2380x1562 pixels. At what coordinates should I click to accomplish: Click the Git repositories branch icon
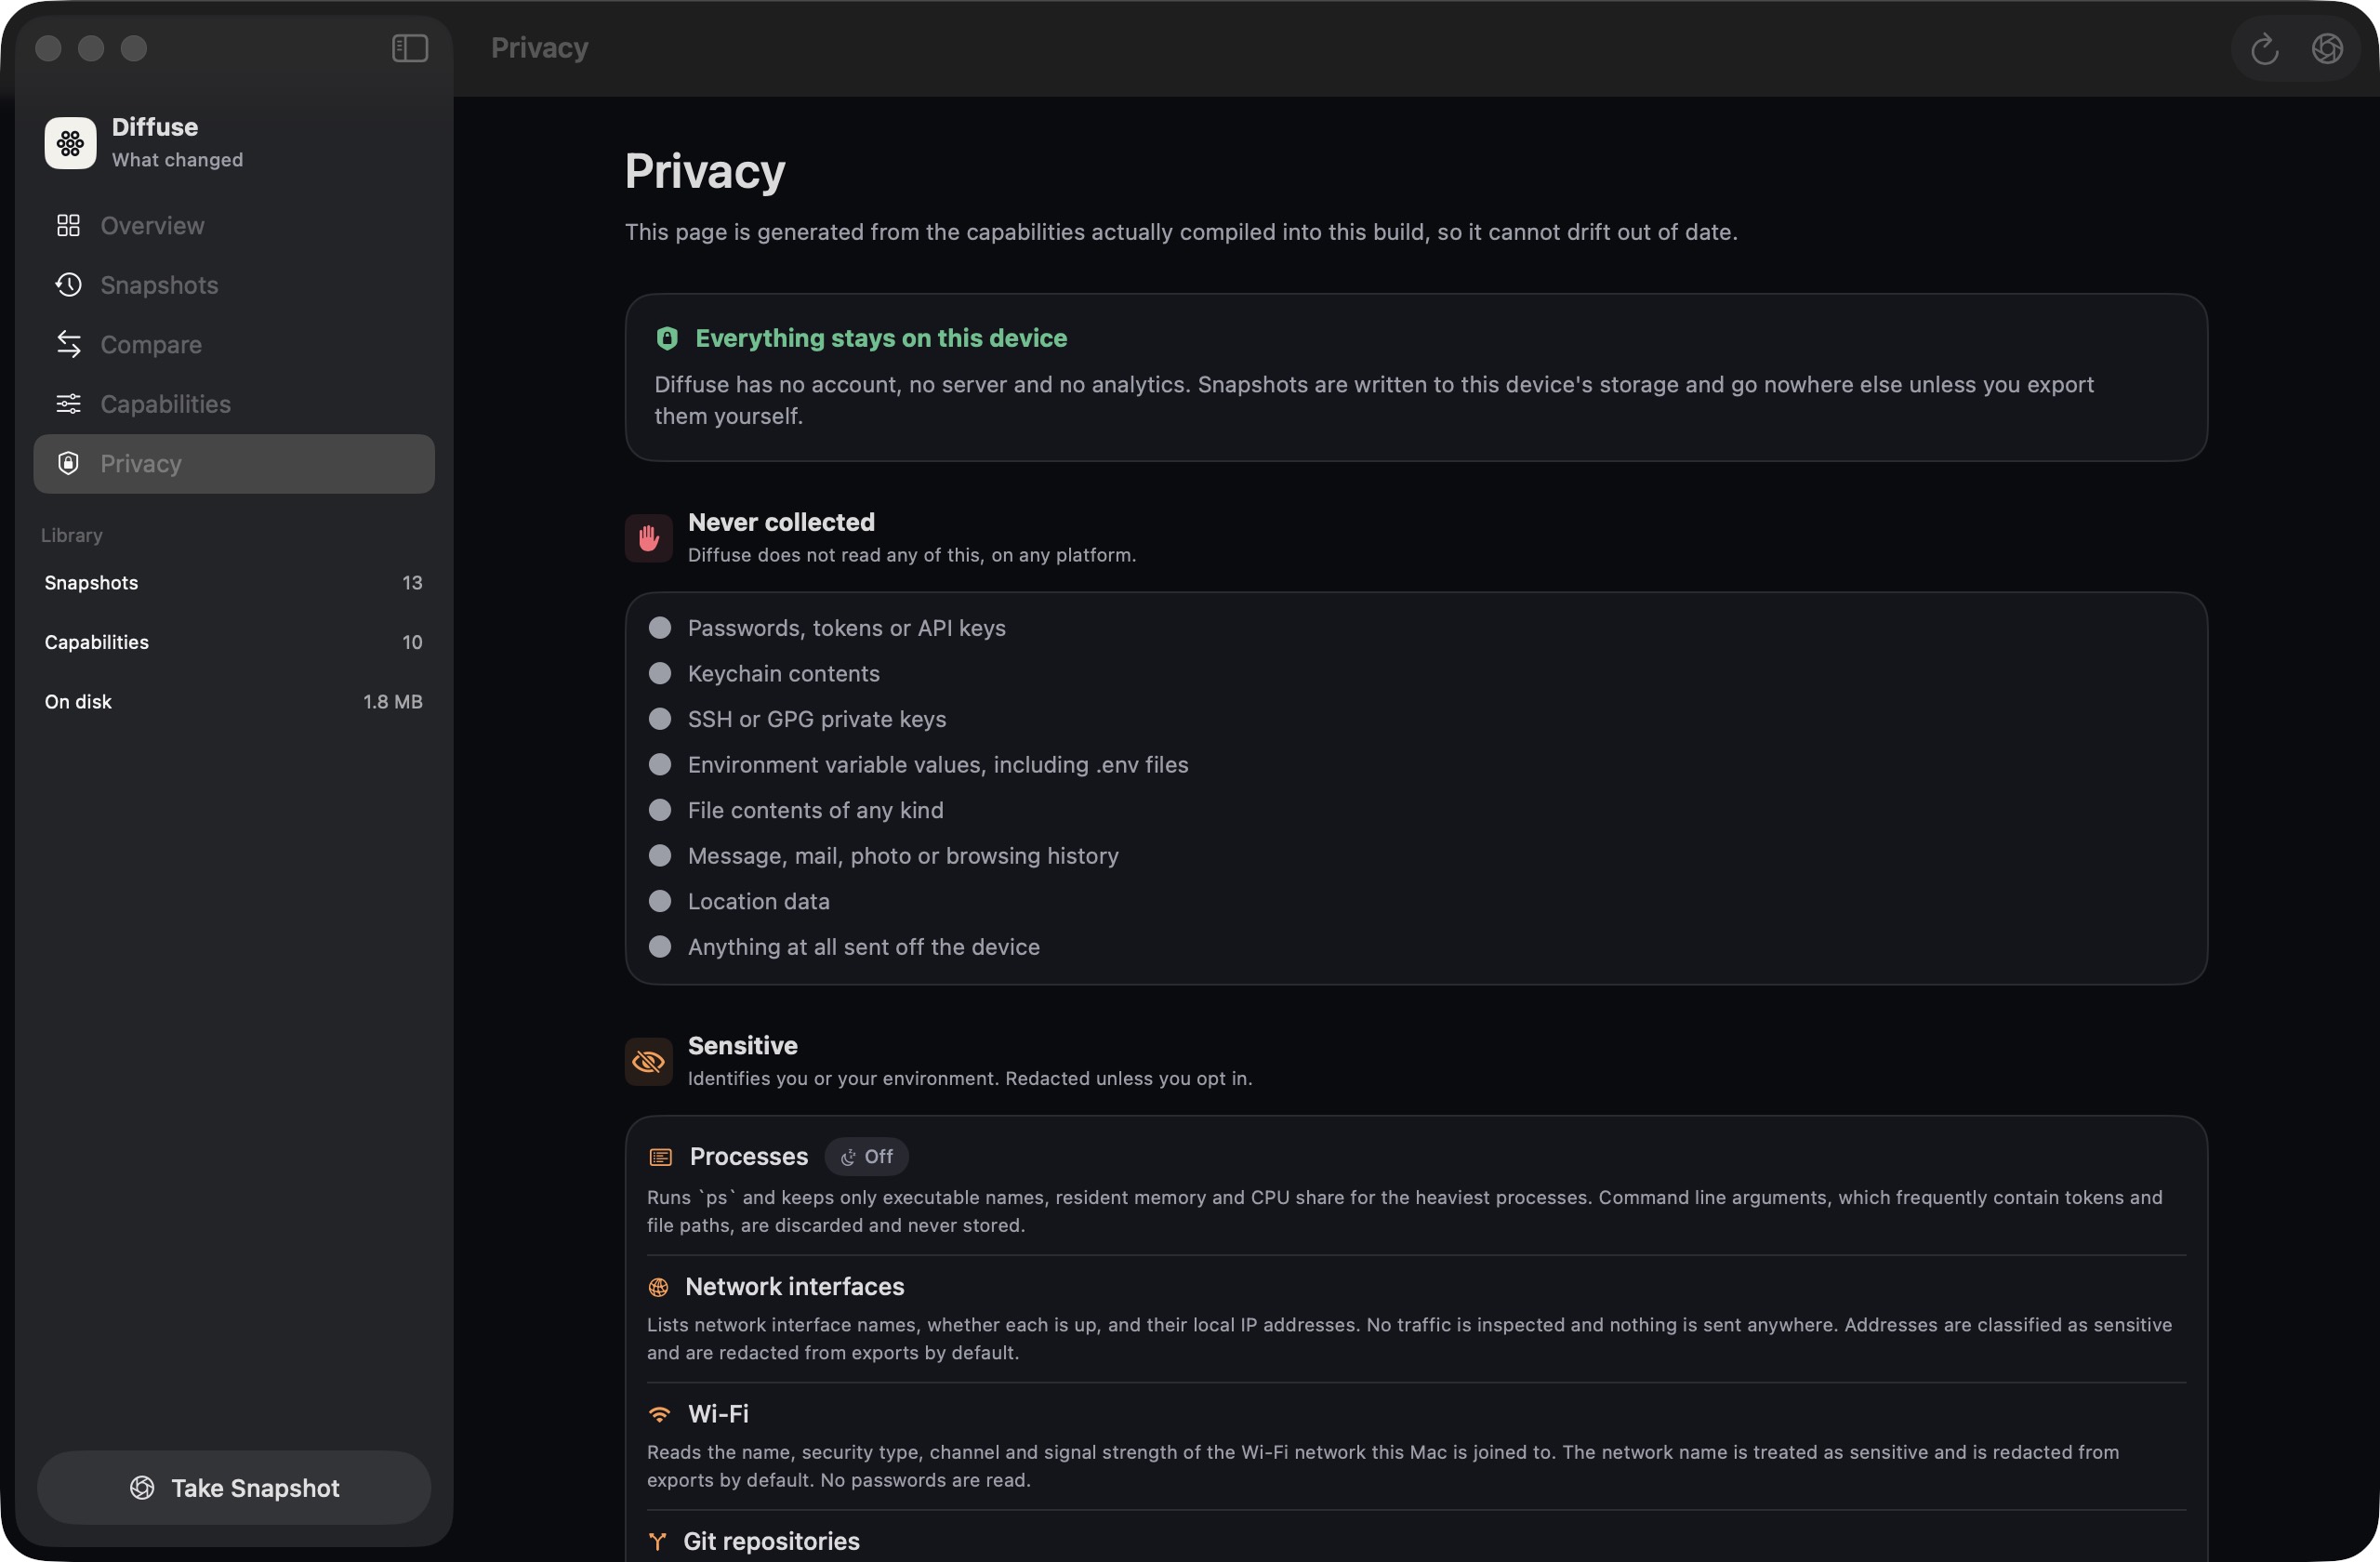click(657, 1543)
